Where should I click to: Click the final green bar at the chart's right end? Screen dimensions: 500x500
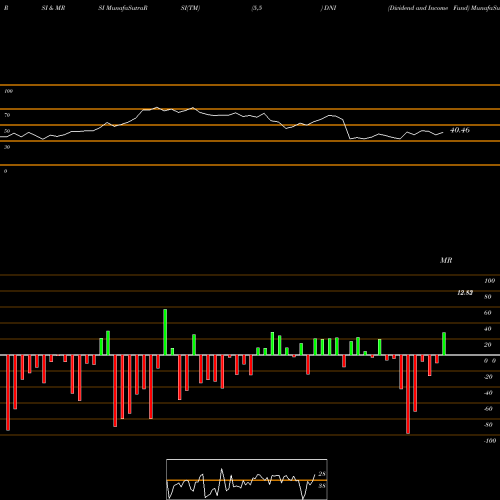click(444, 344)
